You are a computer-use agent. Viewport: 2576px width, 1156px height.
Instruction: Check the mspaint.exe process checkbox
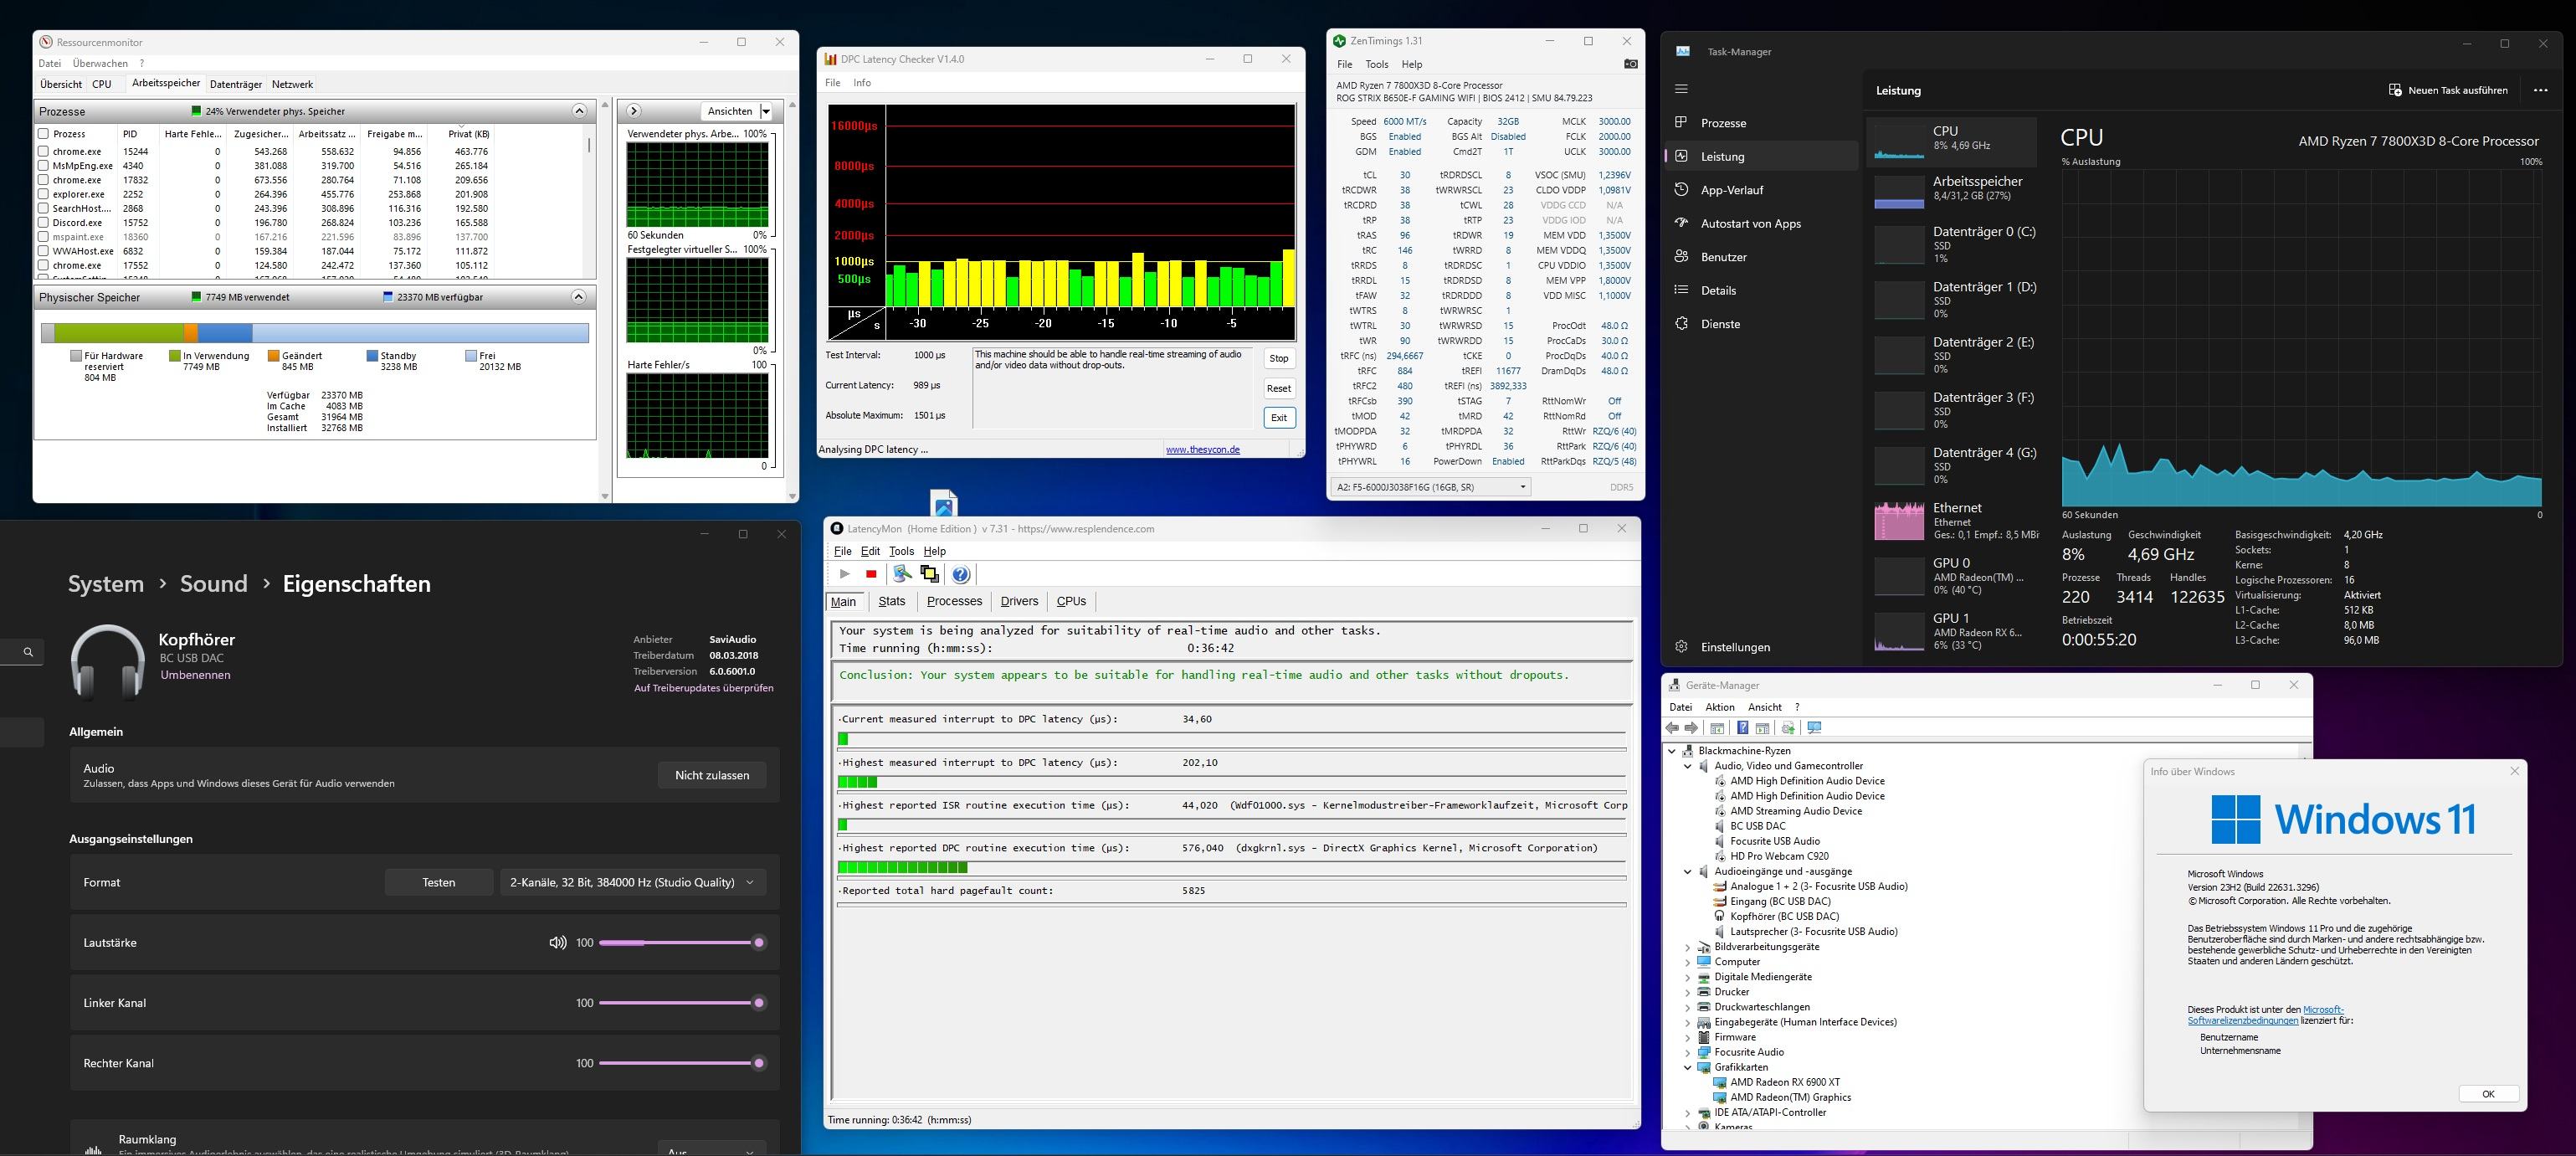pos(44,237)
